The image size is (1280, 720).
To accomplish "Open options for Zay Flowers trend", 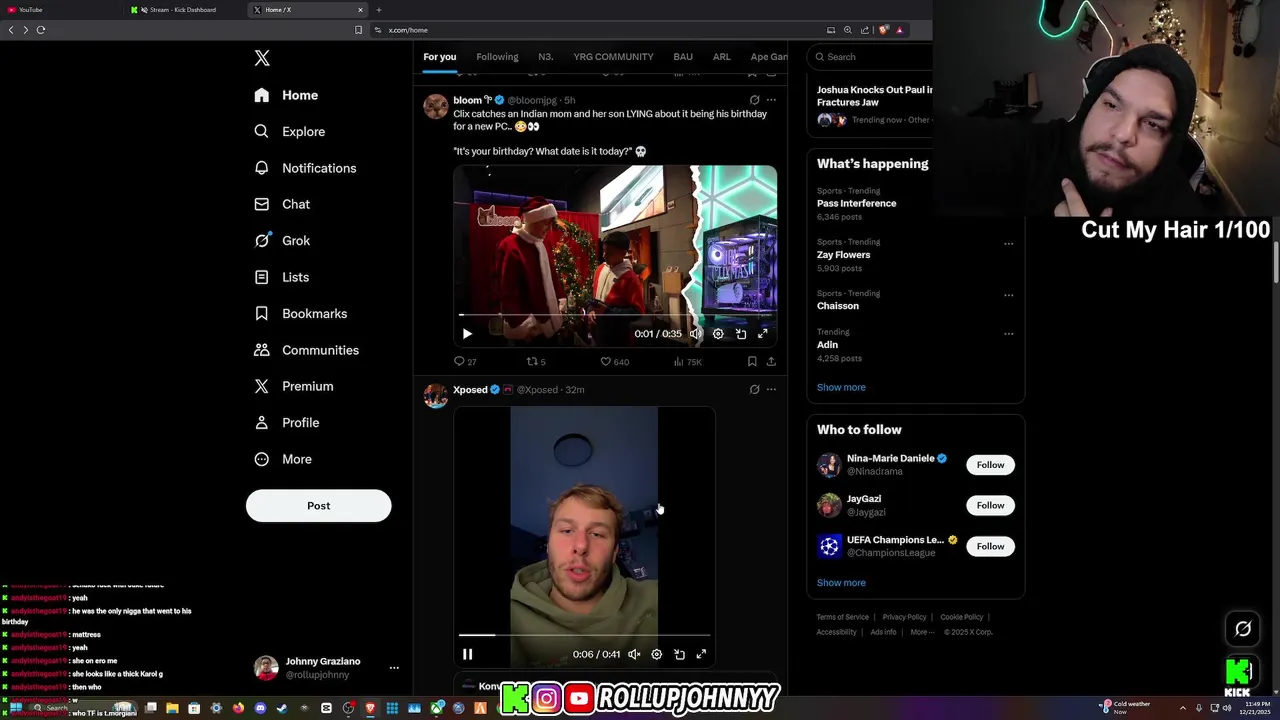I will tap(1008, 243).
